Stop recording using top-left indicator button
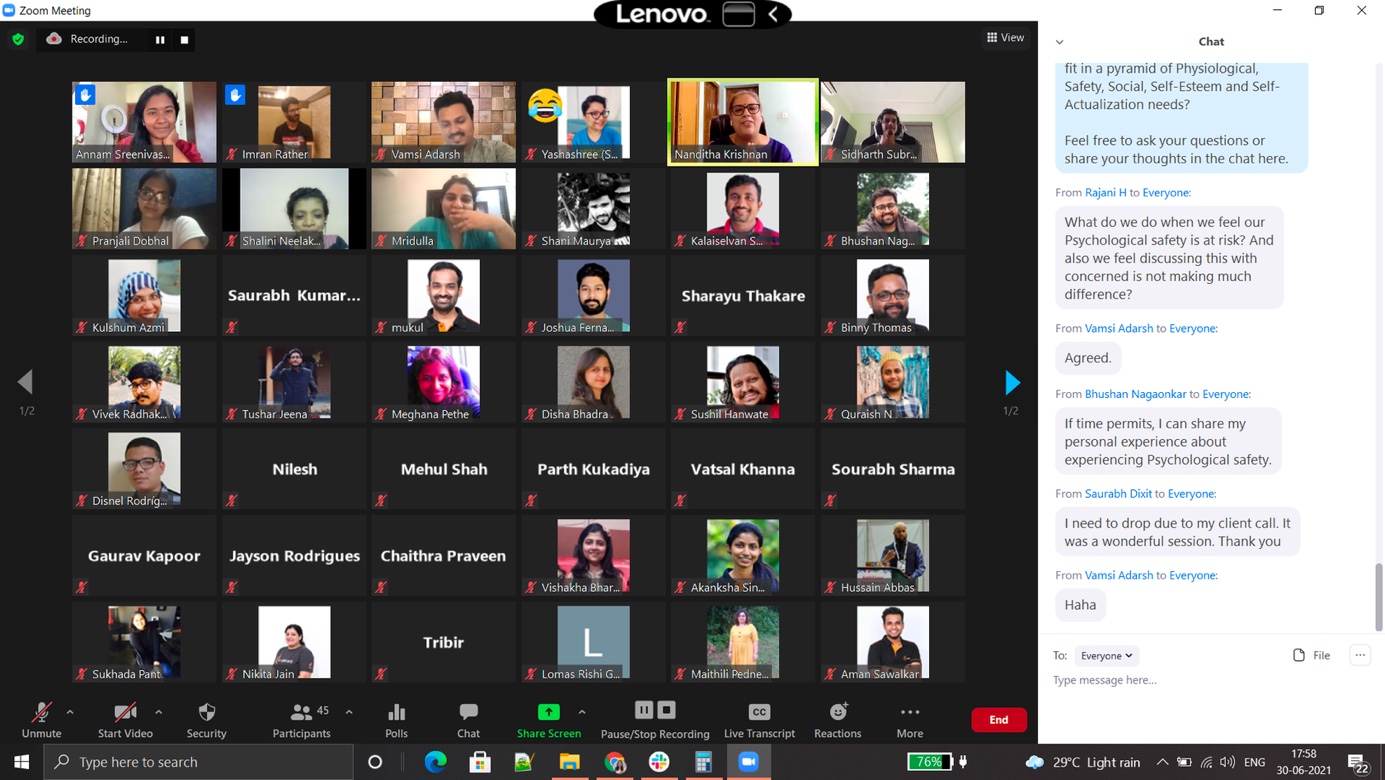Viewport: 1385px width, 780px height. click(184, 40)
